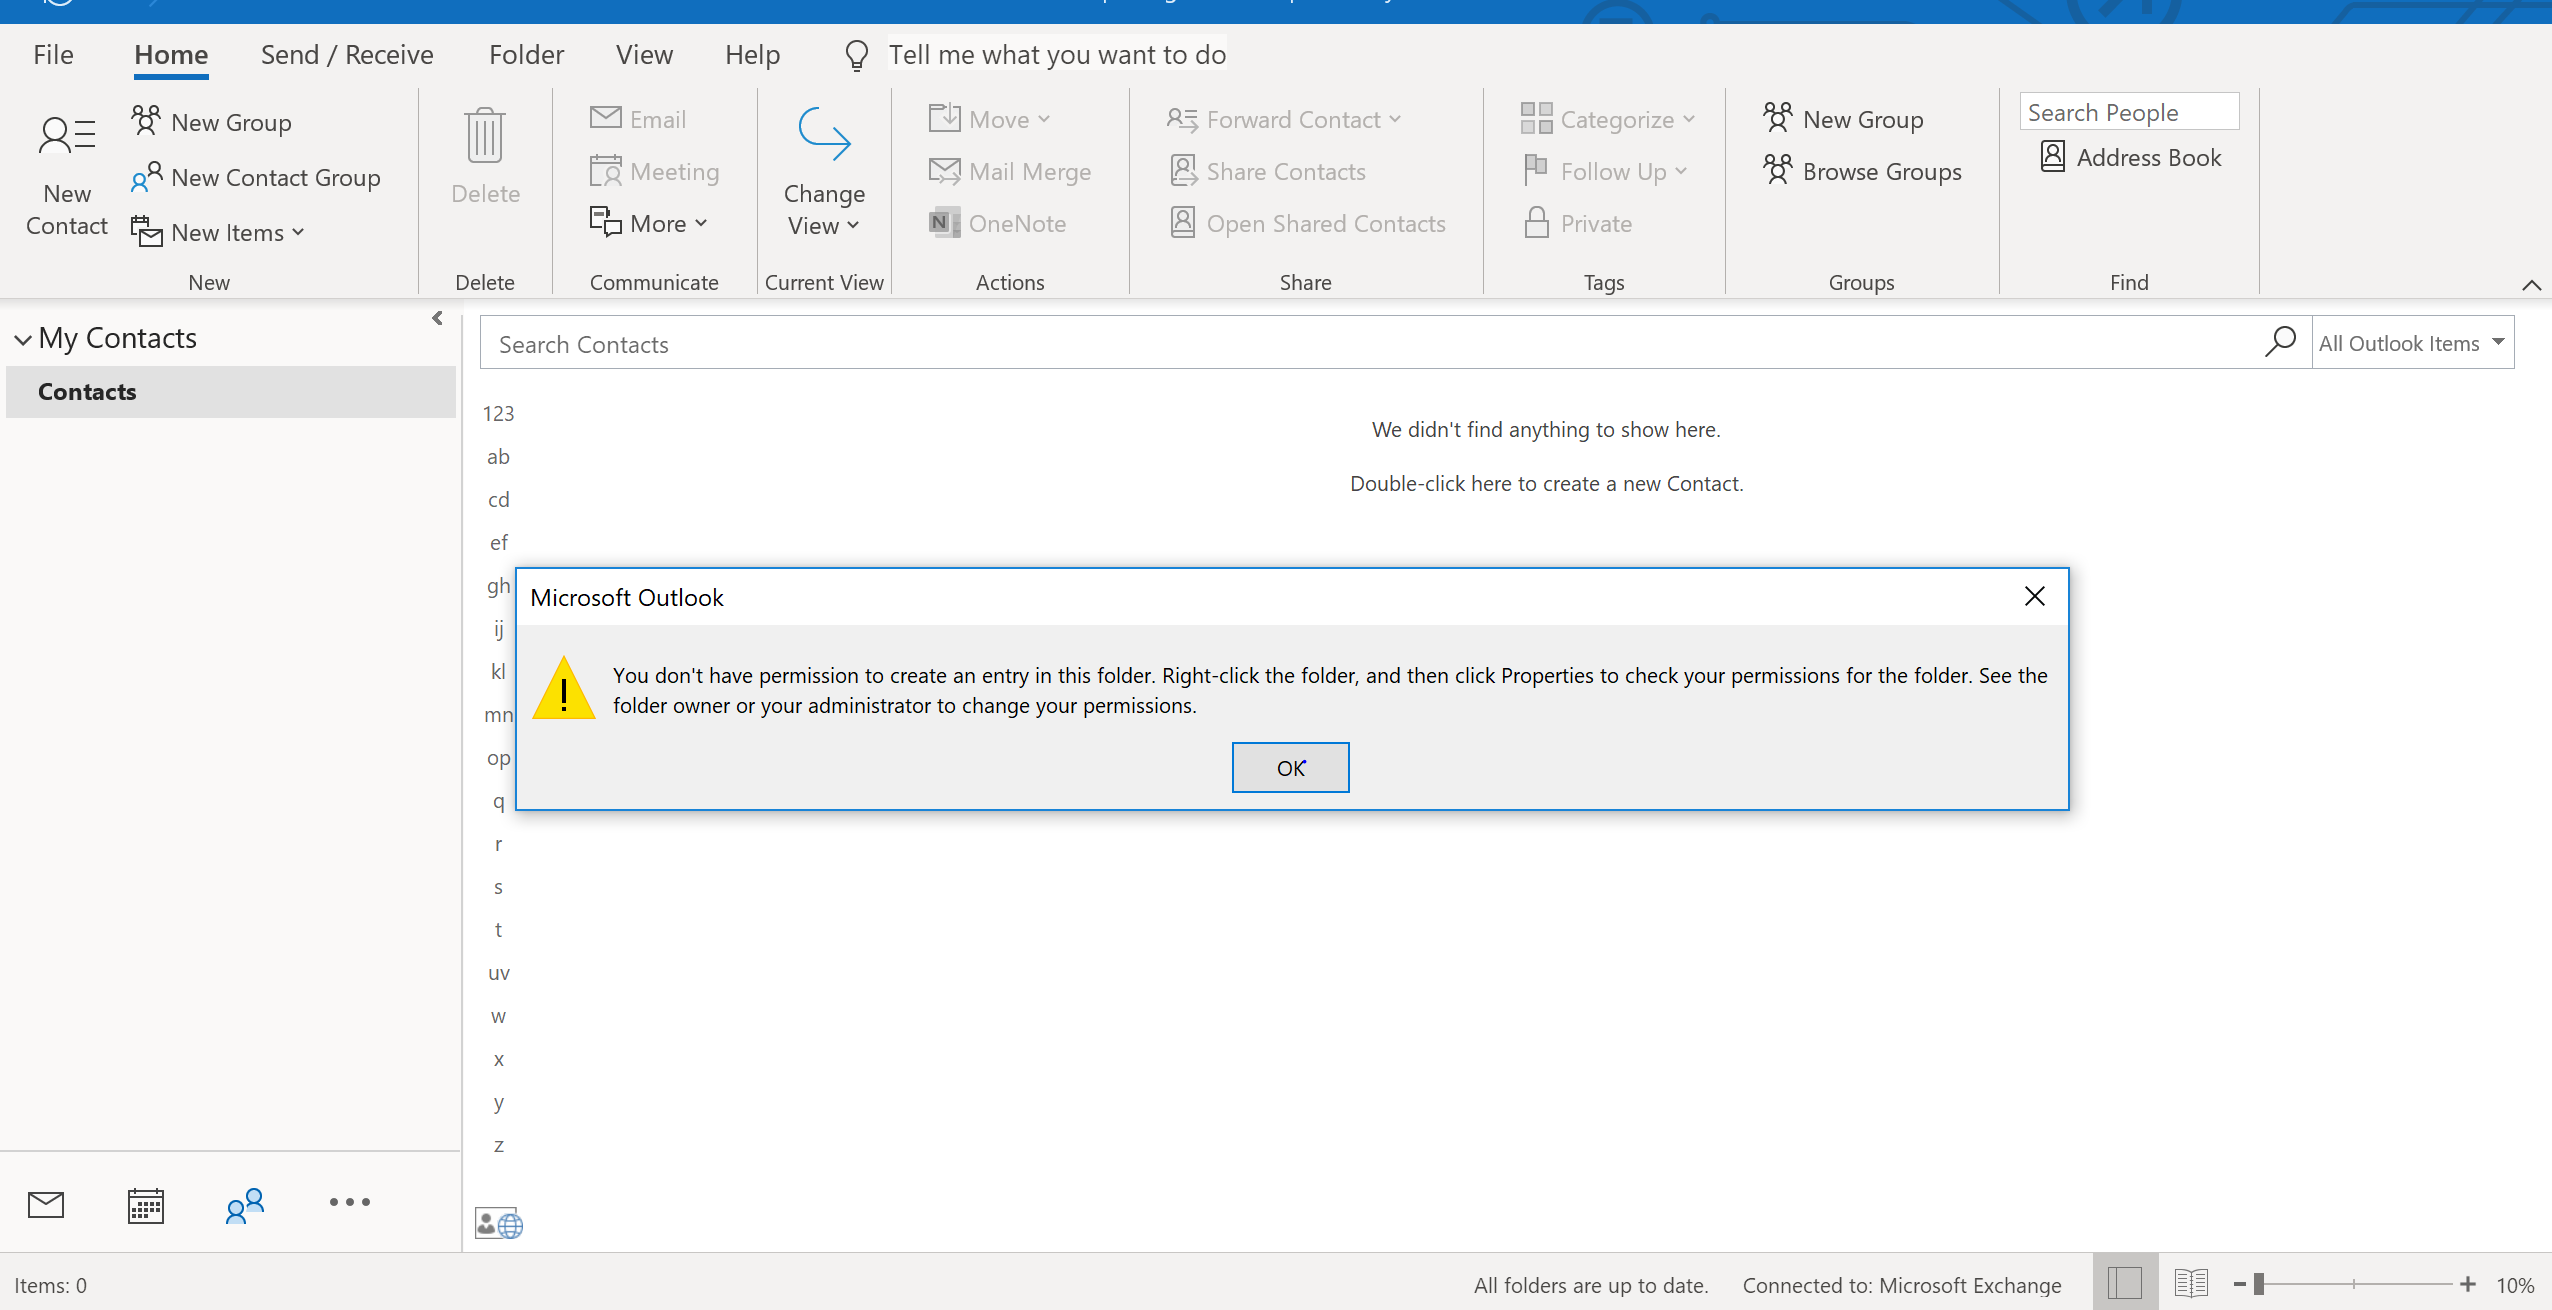Open the New Items menu

(x=218, y=232)
